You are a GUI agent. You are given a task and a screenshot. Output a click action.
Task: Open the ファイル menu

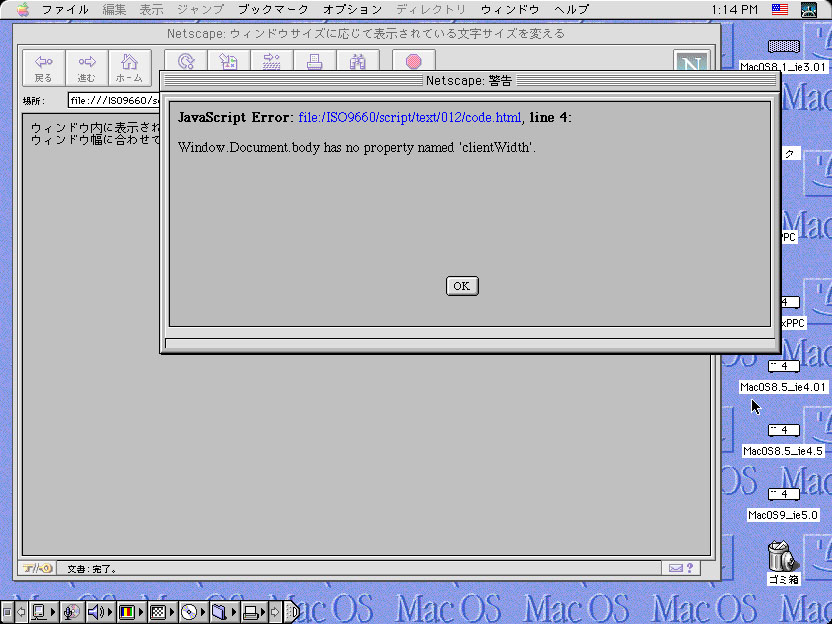pyautogui.click(x=65, y=10)
